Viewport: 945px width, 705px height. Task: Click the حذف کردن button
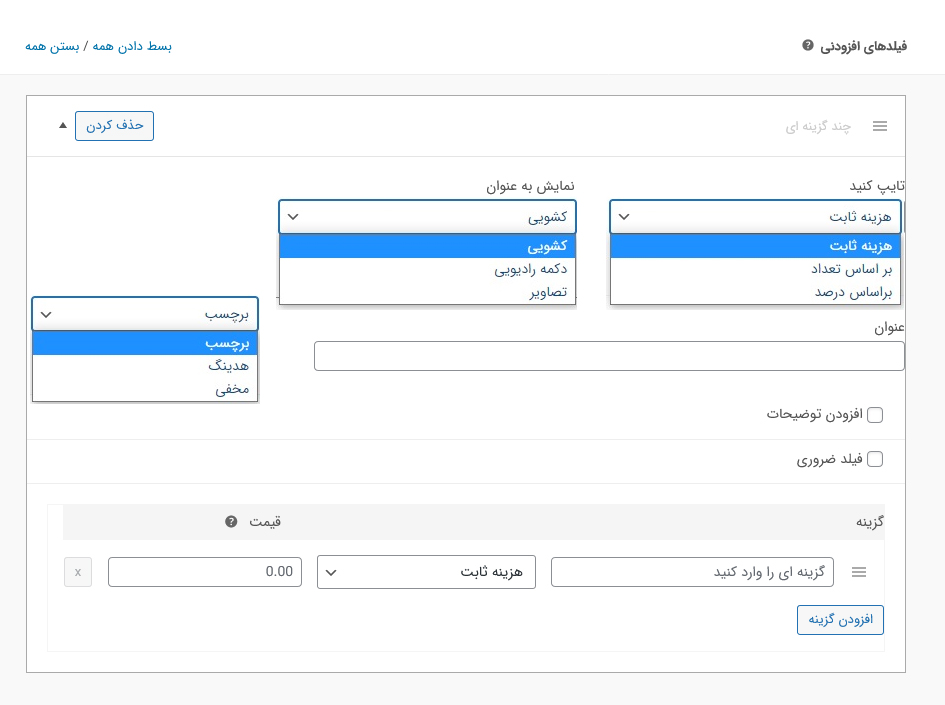114,125
